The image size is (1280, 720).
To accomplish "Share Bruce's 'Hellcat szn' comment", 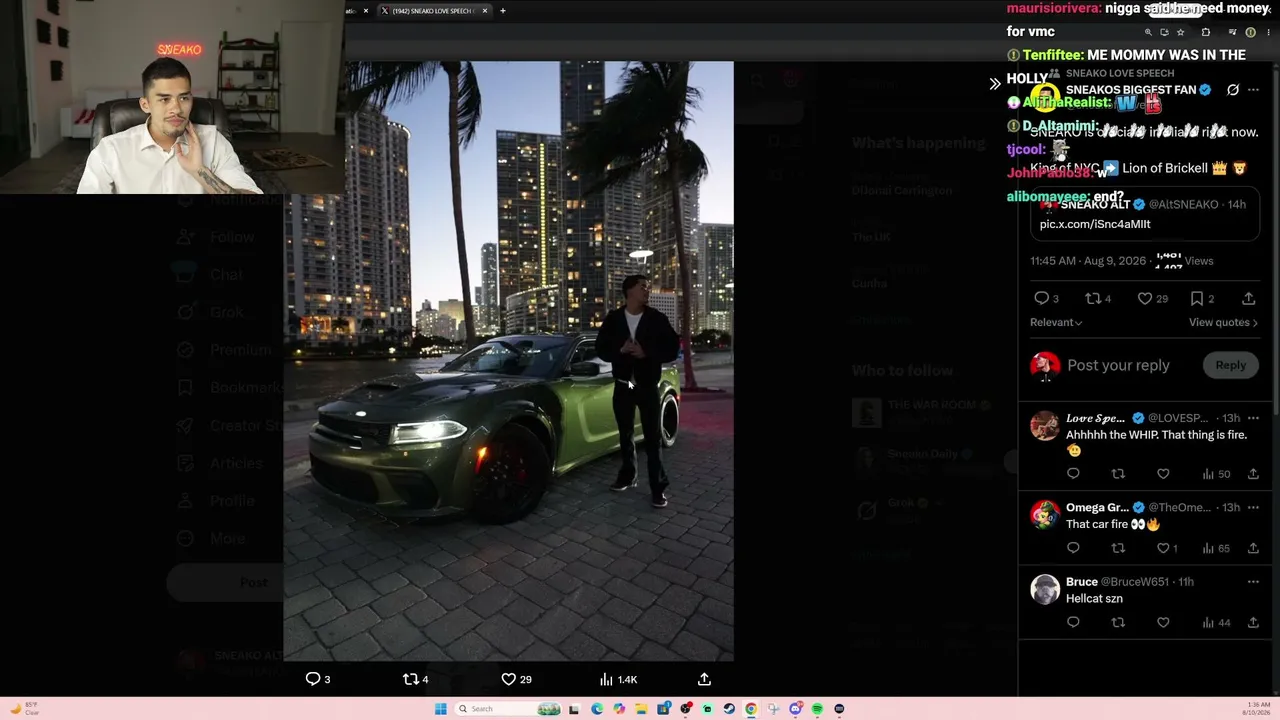I will (1253, 622).
